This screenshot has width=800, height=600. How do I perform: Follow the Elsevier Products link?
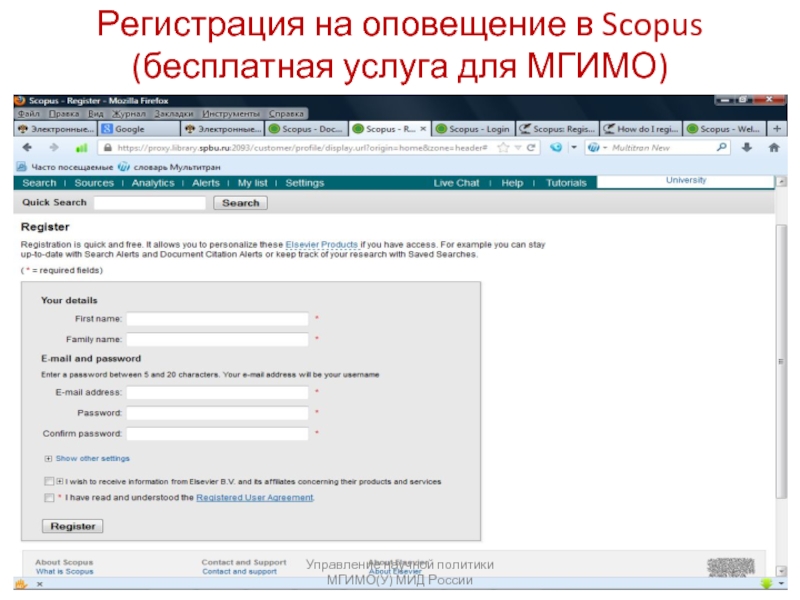coord(321,244)
